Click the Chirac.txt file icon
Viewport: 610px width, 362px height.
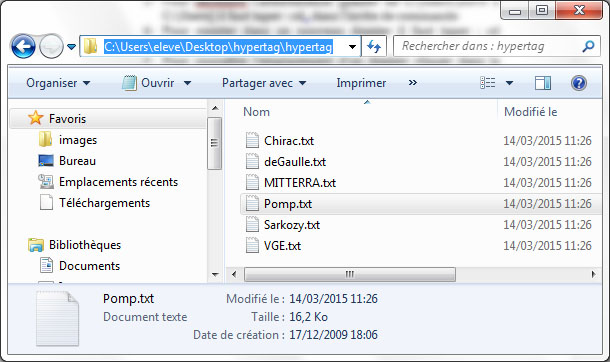click(252, 140)
